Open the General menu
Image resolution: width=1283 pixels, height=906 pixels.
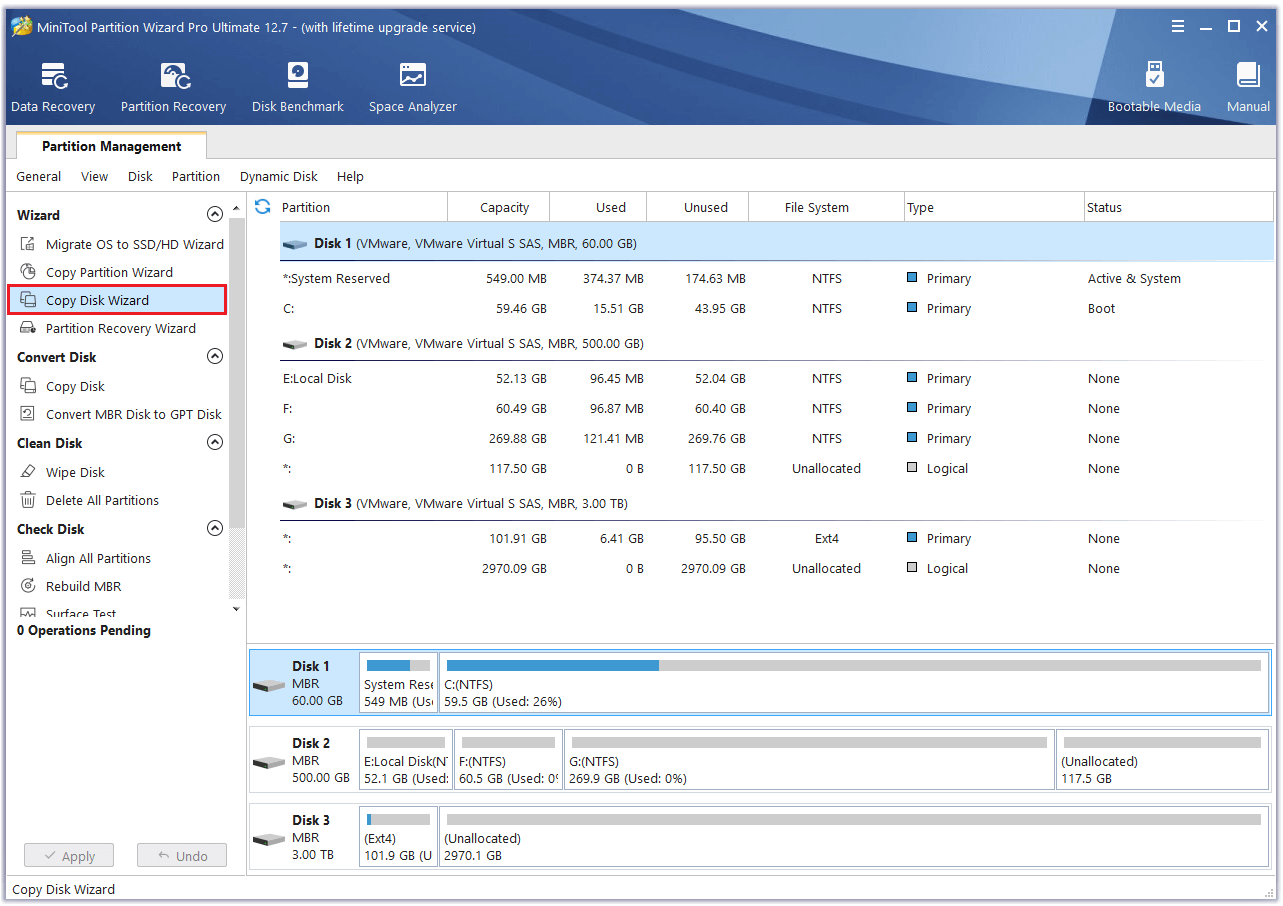coord(39,176)
